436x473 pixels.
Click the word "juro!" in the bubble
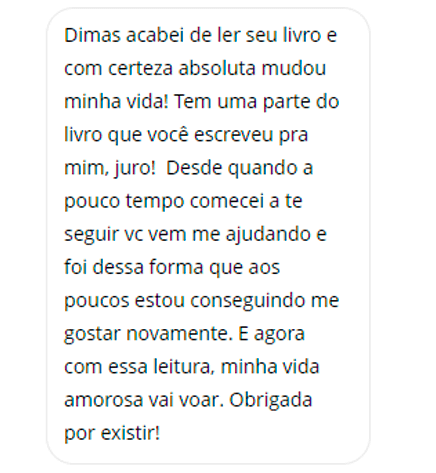[x=135, y=168]
